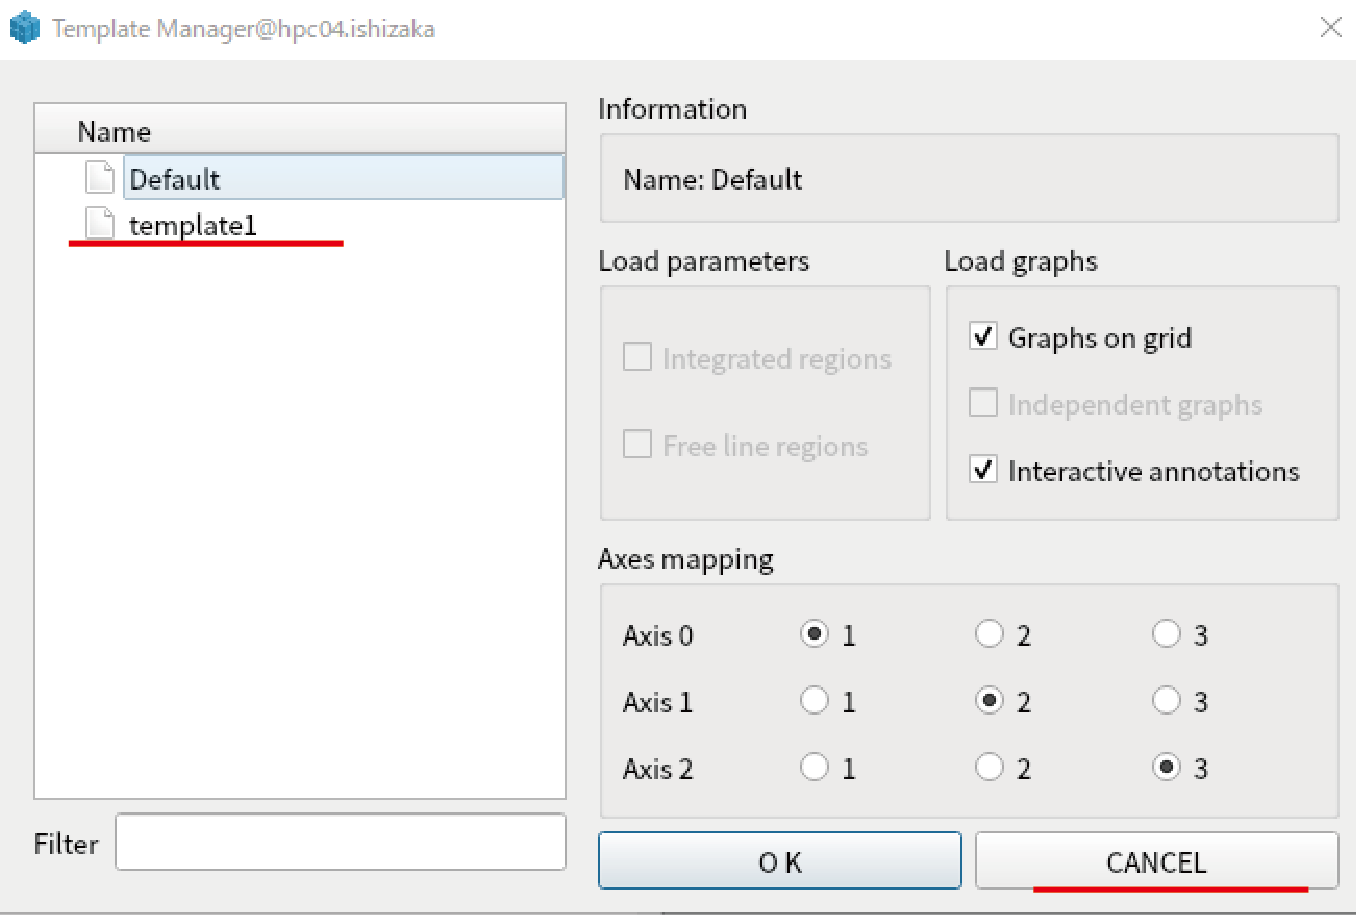
Task: Toggle the Integrated regions checkbox
Action: click(637, 357)
